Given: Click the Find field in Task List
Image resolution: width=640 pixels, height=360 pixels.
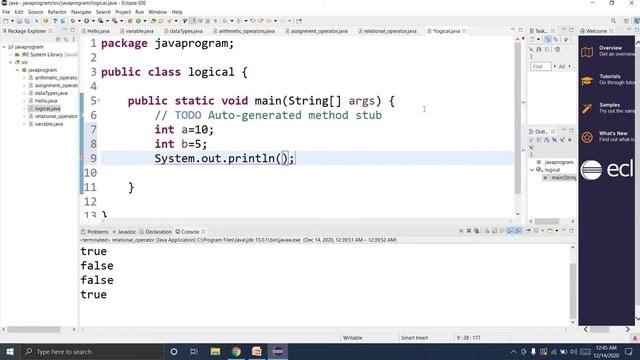Looking at the screenshot, I should (x=540, y=67).
